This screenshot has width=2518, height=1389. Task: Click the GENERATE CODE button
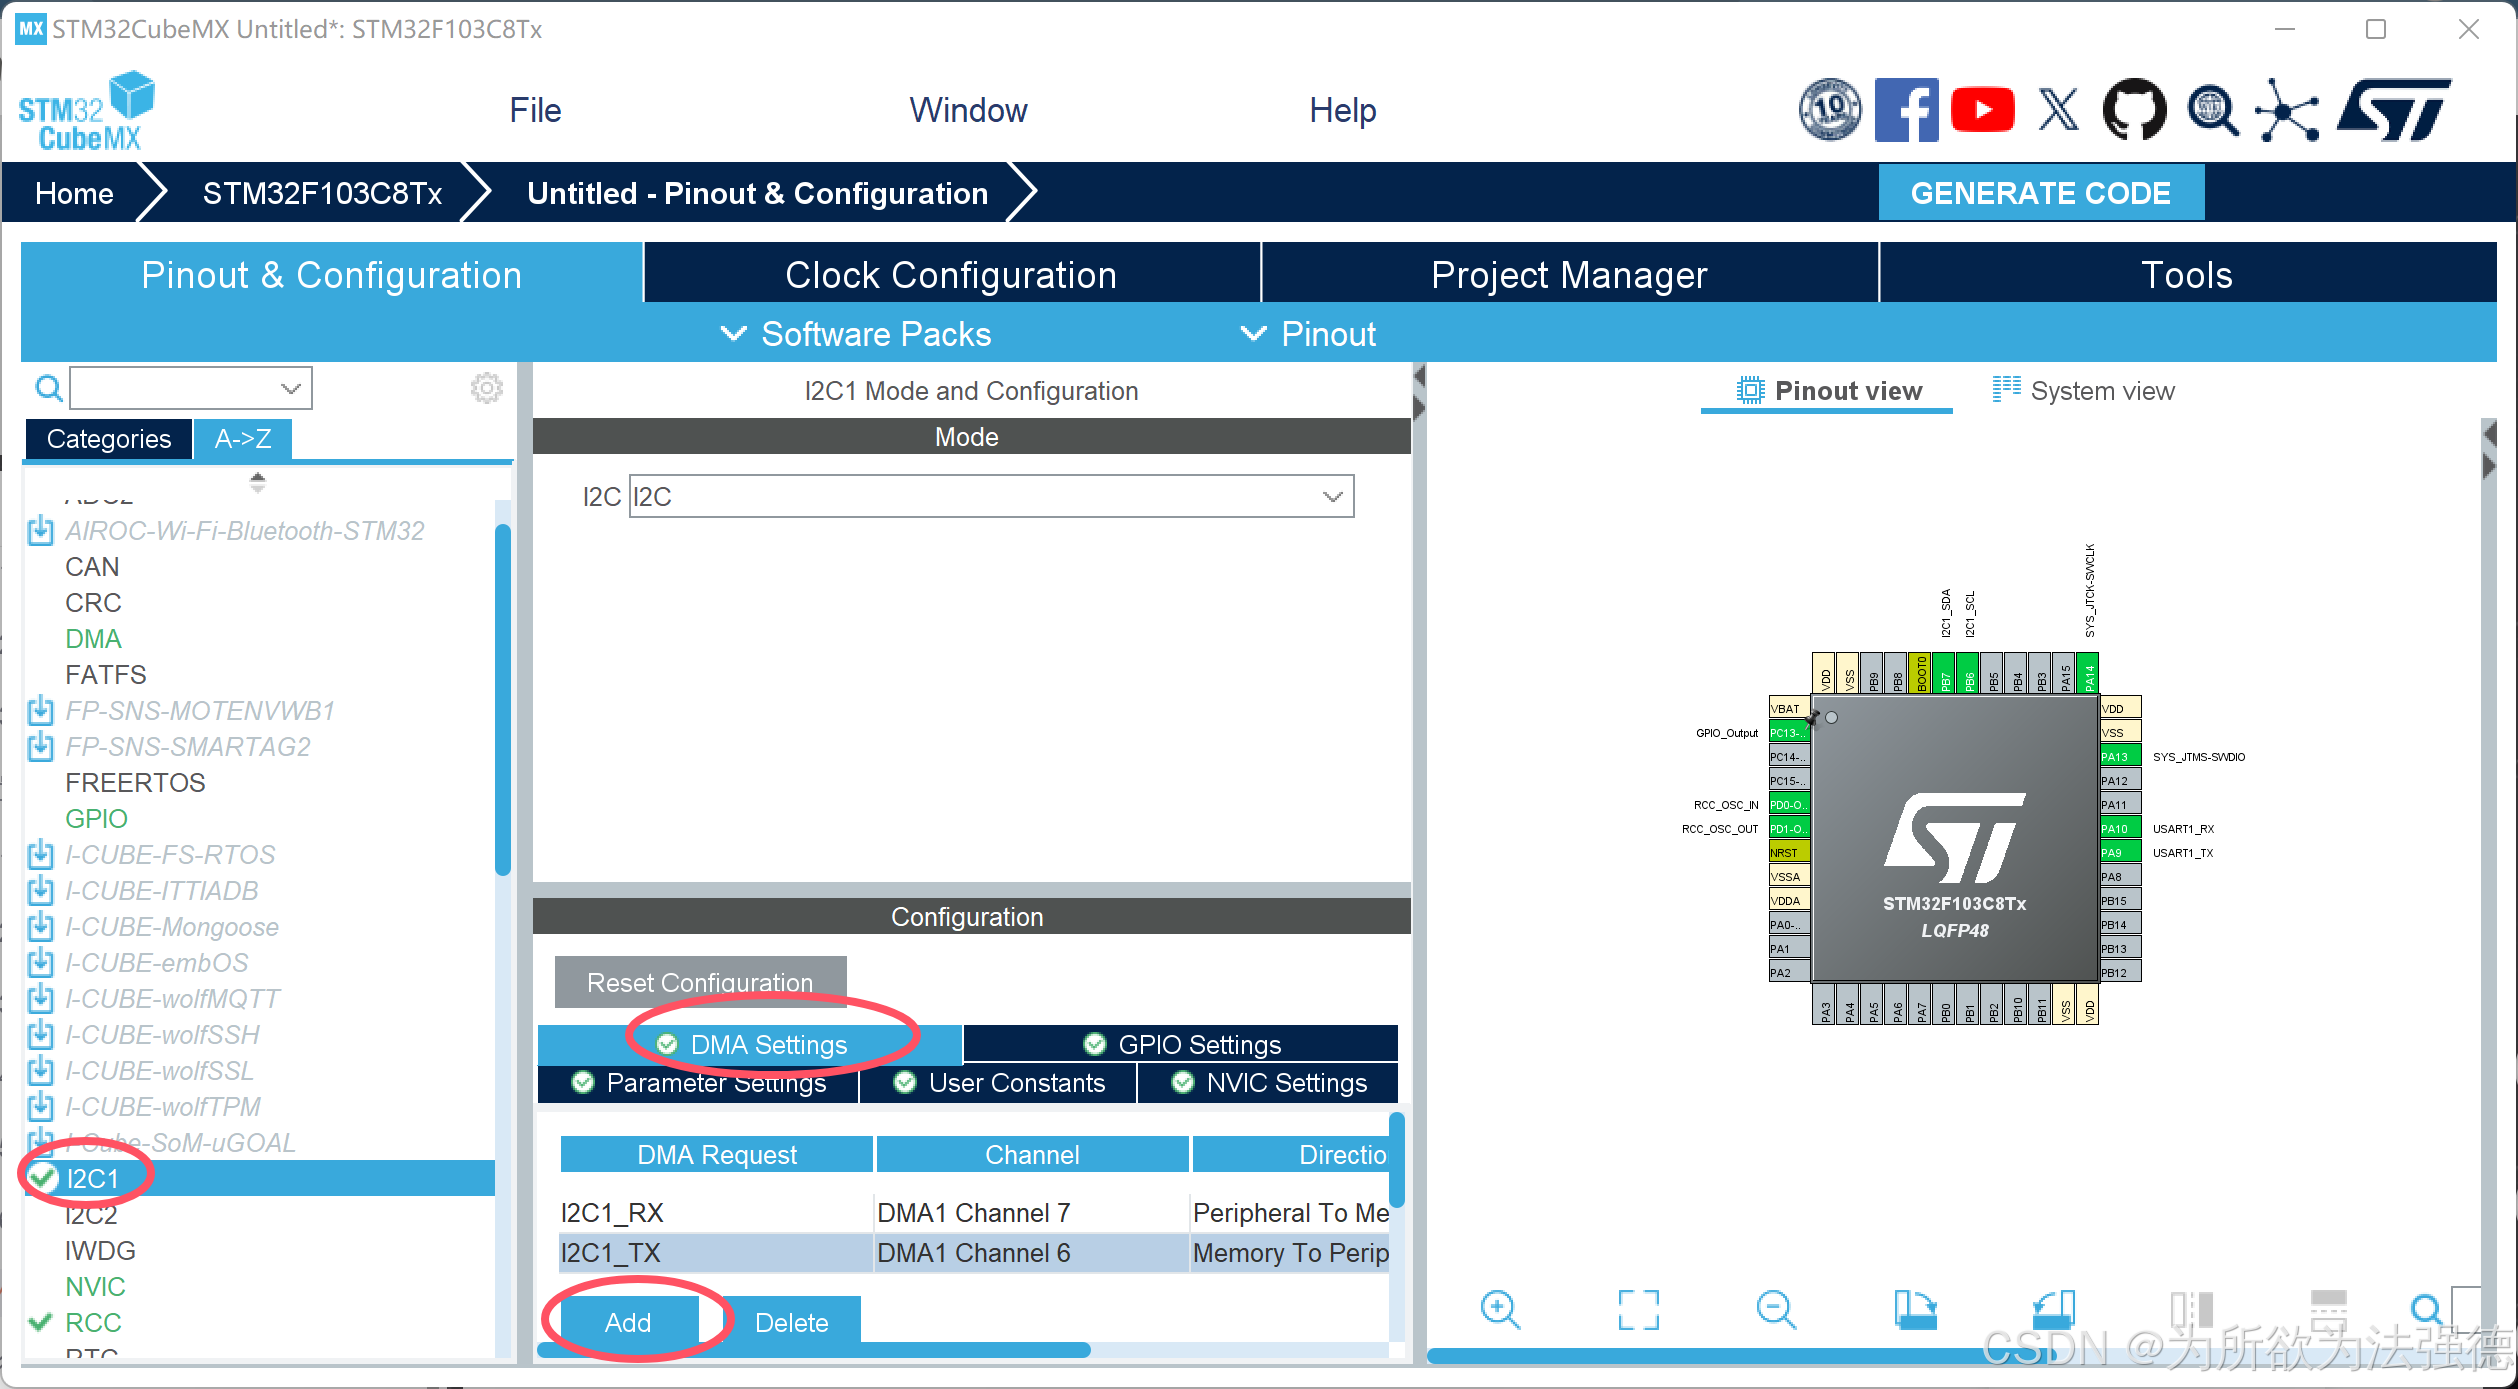2040,193
